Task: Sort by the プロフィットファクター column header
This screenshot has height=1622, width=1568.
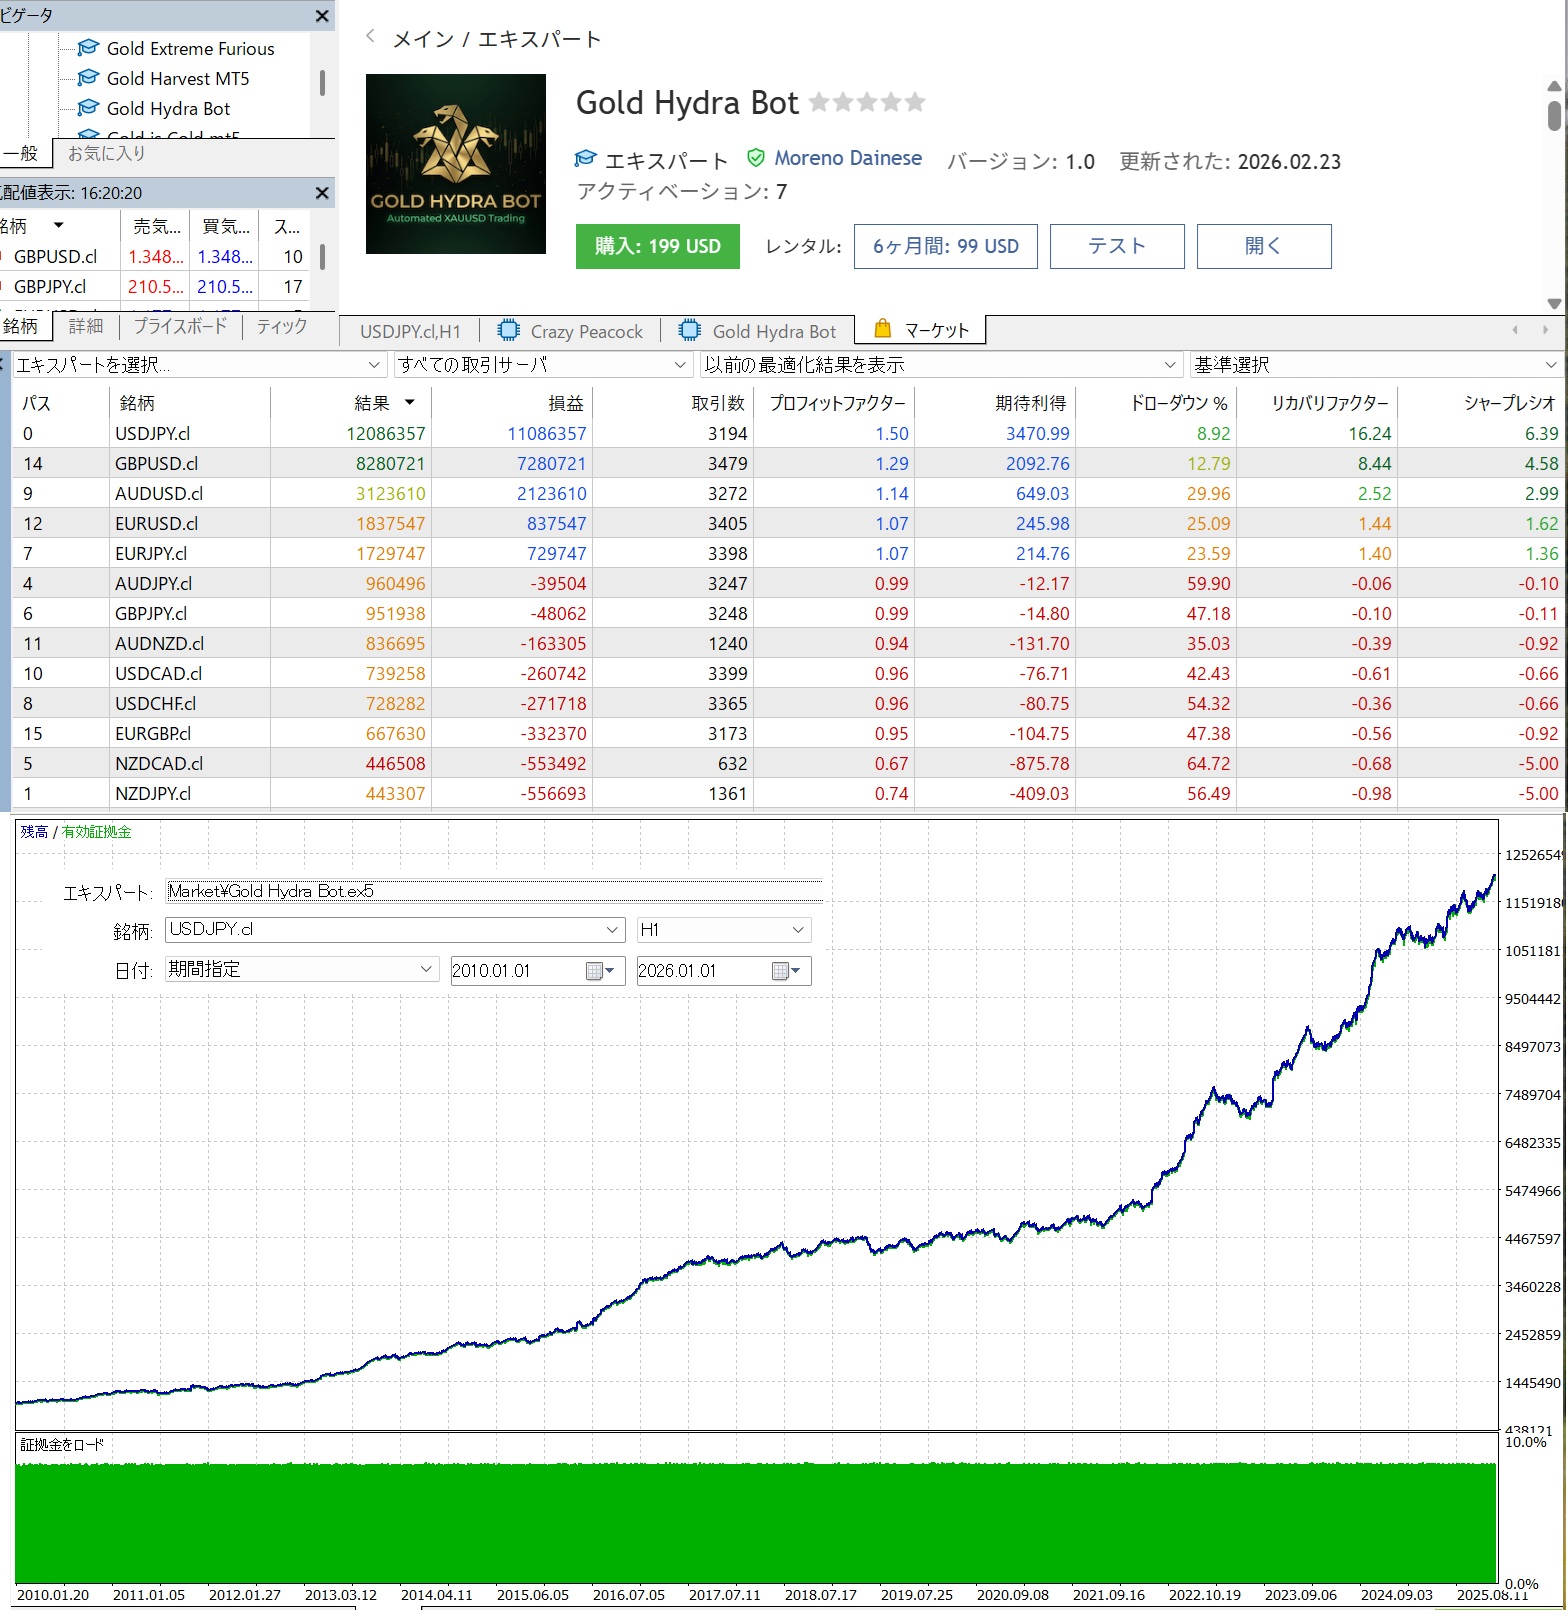Action: 834,403
